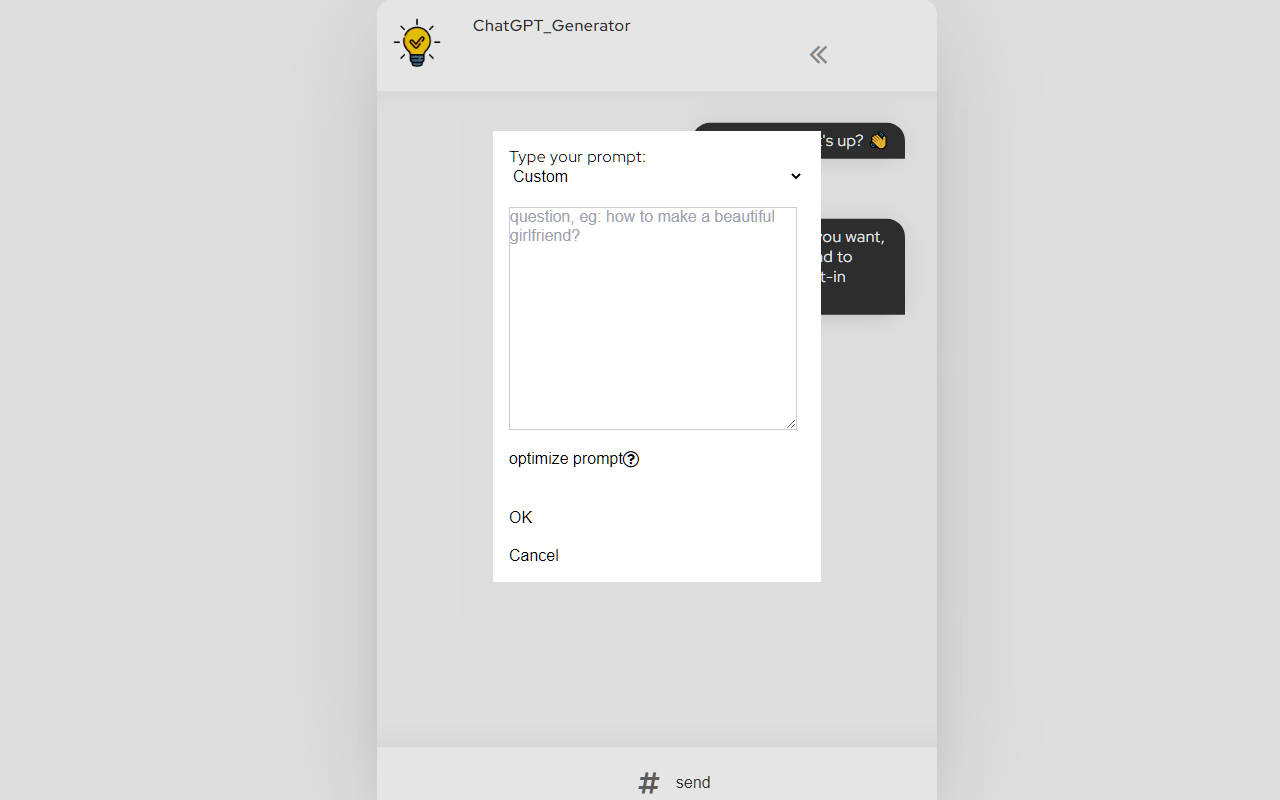This screenshot has height=800, width=1280.
Task: Focus the question prompt text area
Action: (x=653, y=318)
